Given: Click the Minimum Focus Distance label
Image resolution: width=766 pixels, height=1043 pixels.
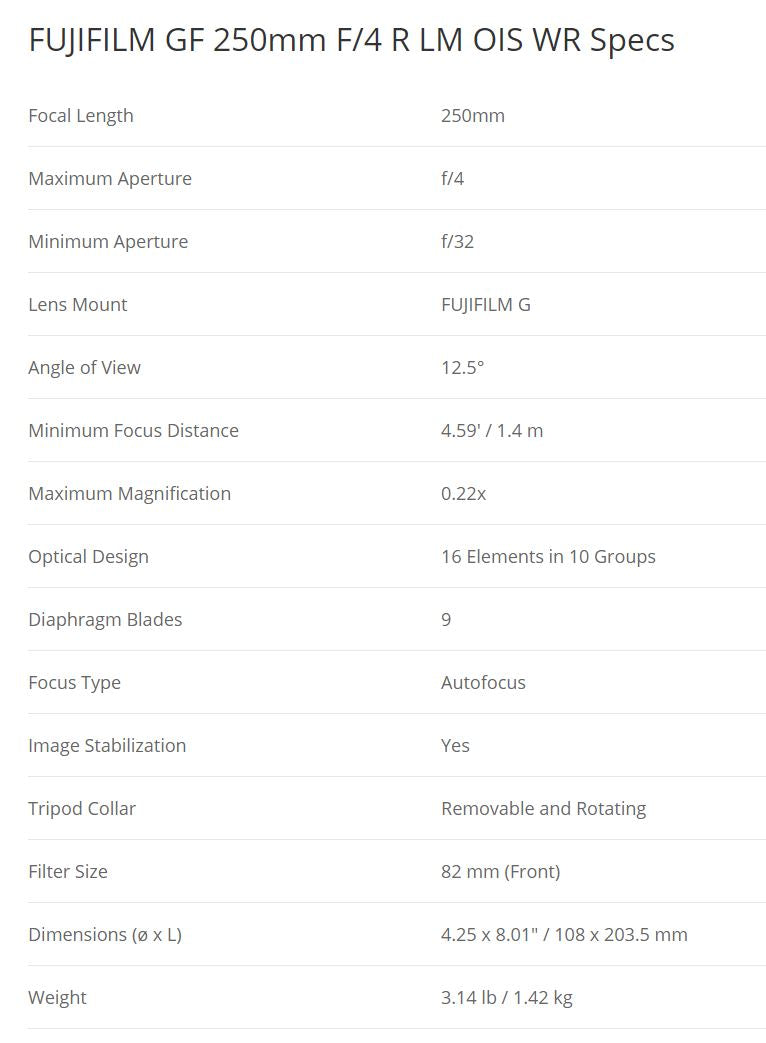Looking at the screenshot, I should (134, 431).
